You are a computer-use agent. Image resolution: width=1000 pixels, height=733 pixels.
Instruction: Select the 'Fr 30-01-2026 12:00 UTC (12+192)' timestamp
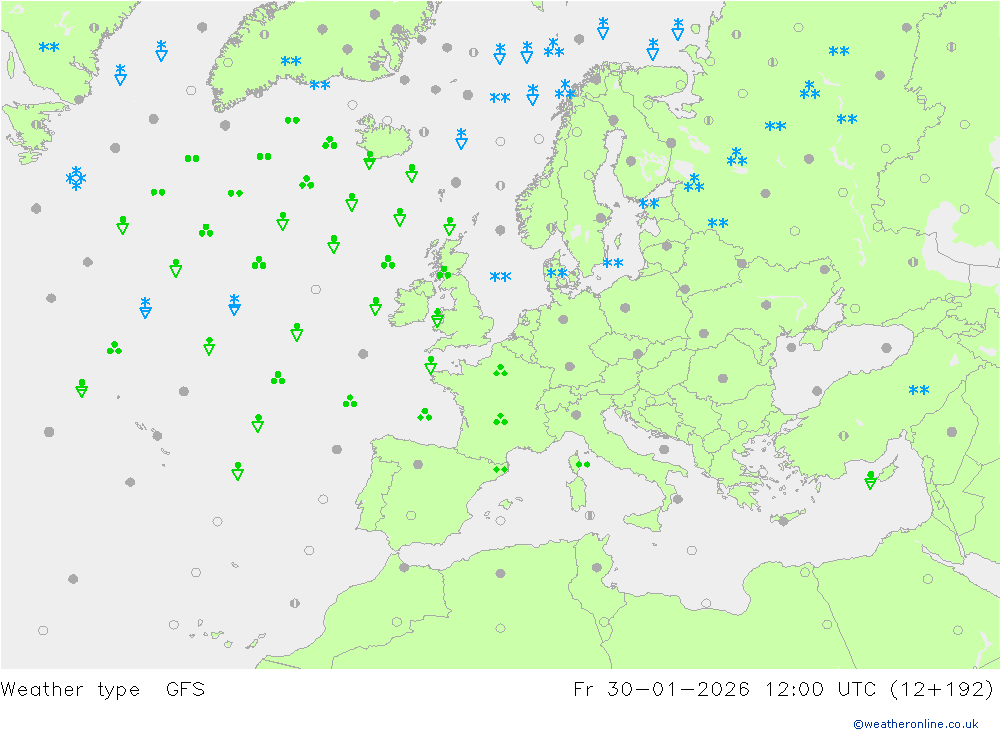click(x=783, y=690)
